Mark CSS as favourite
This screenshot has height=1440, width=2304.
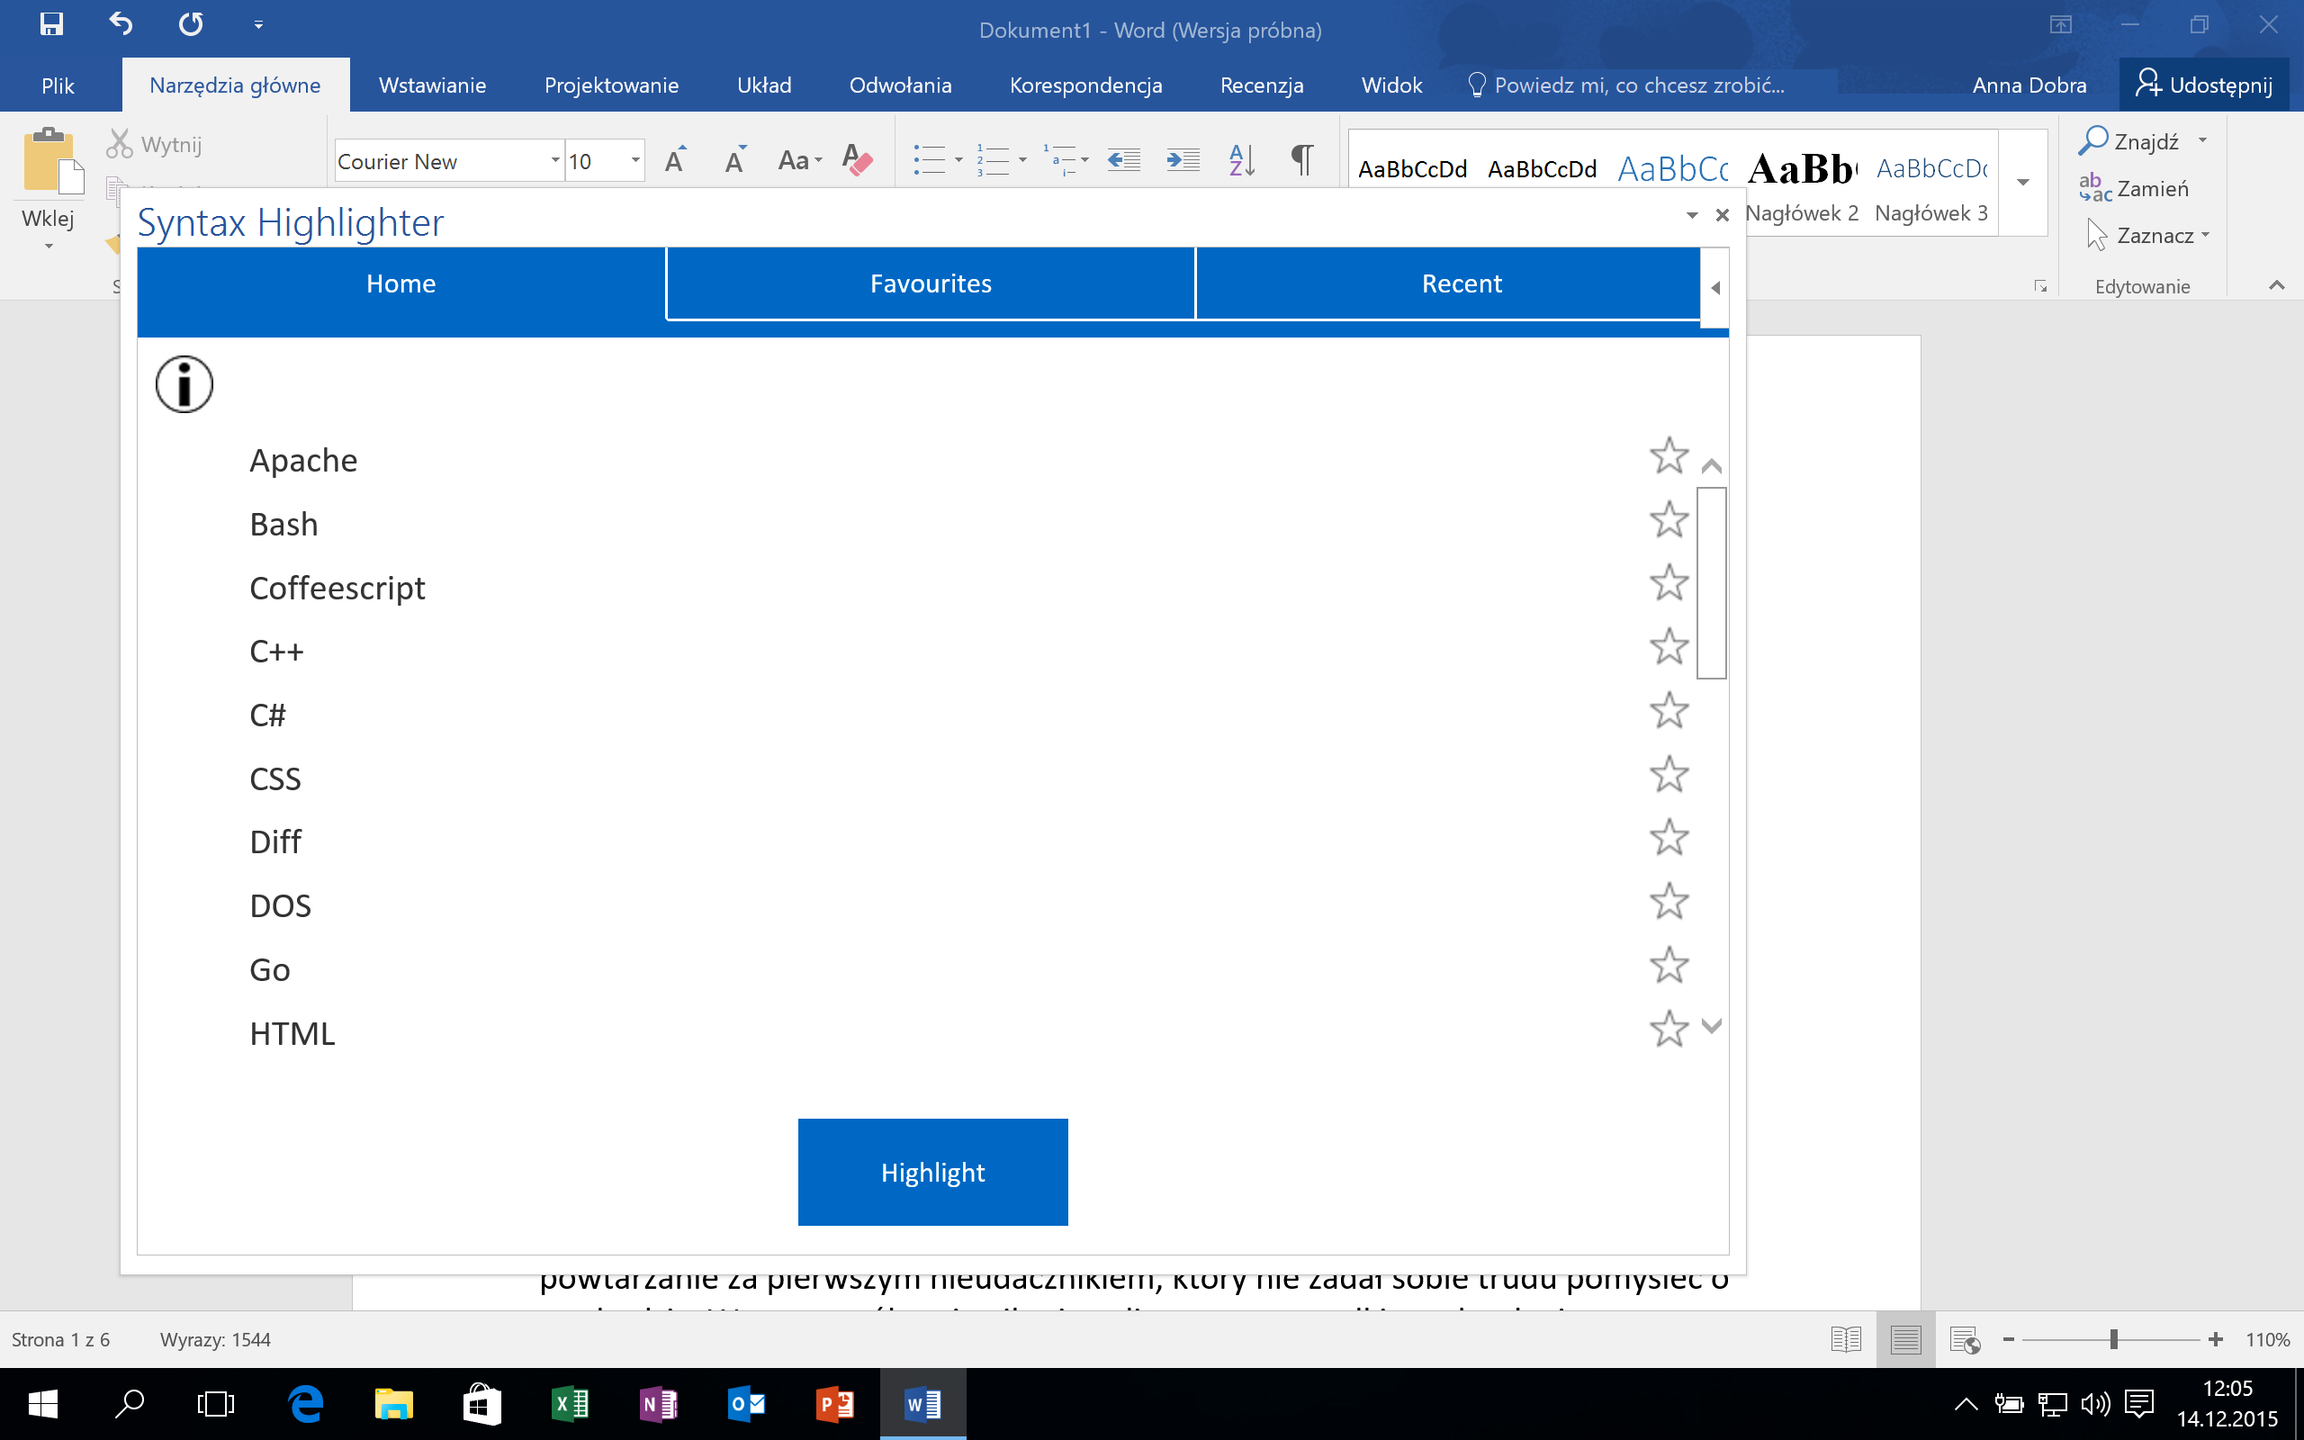coord(1669,774)
